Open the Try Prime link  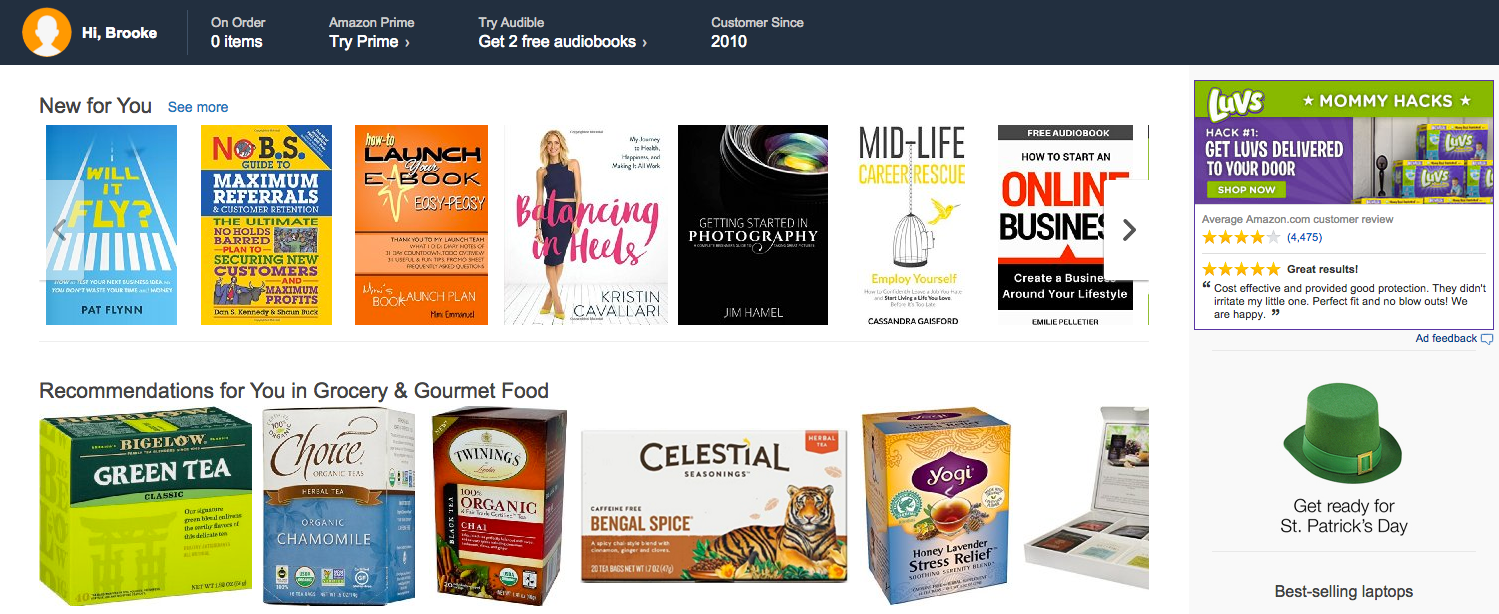[369, 42]
